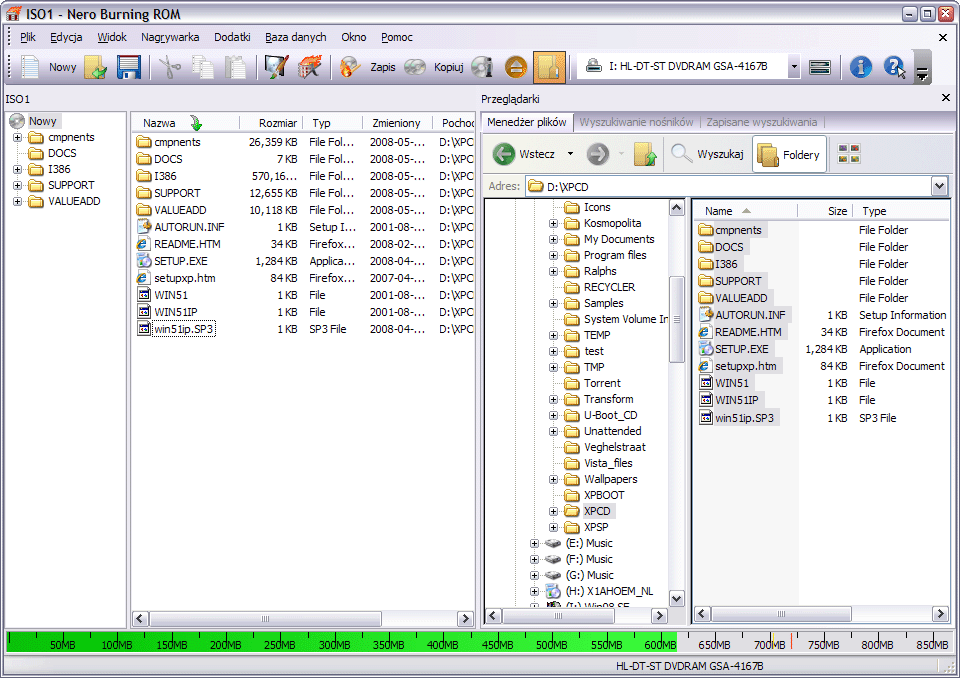Open the Pomoc menu

[x=397, y=37]
